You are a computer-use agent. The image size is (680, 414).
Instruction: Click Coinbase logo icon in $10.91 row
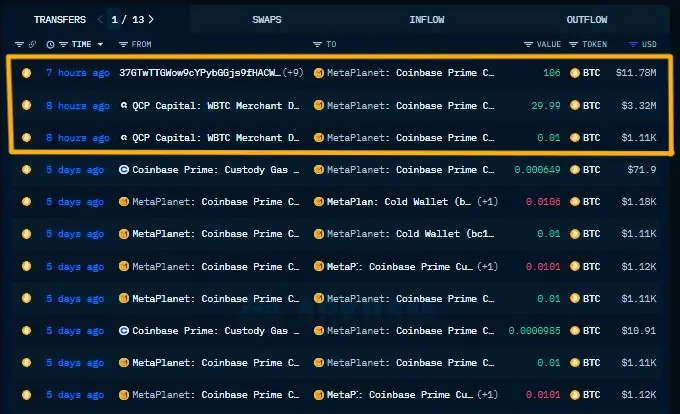pyautogui.click(x=124, y=331)
